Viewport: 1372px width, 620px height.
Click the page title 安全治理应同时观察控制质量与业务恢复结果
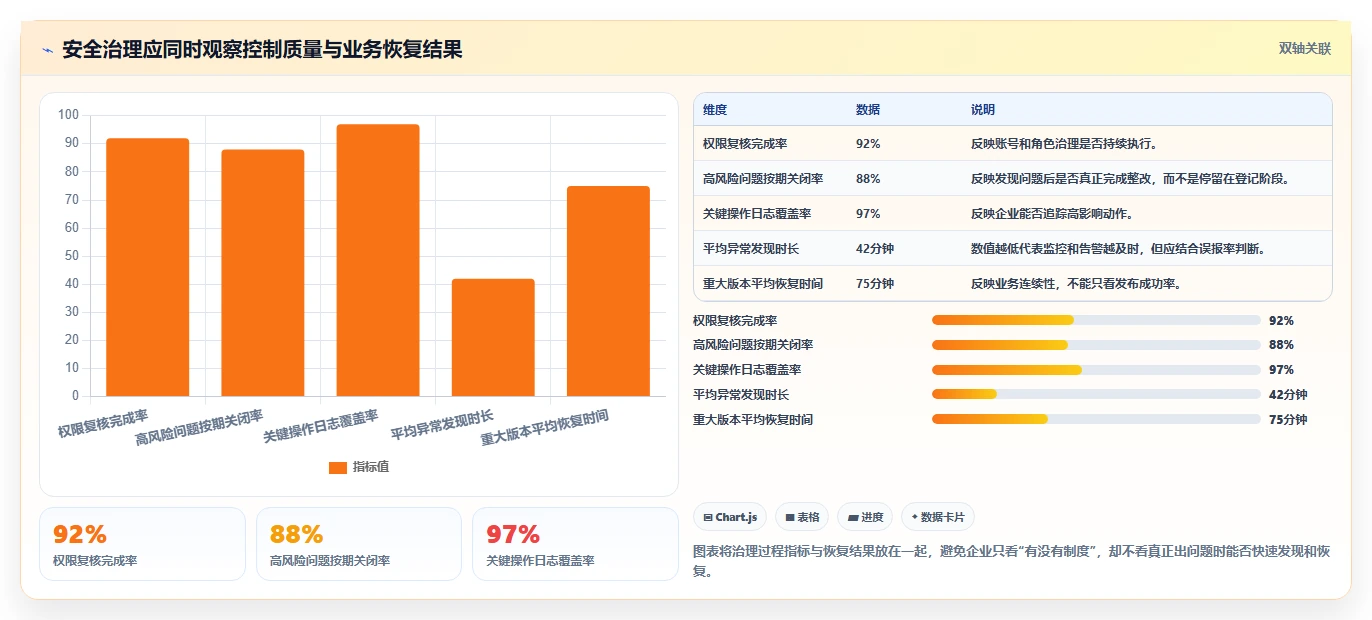[x=262, y=49]
